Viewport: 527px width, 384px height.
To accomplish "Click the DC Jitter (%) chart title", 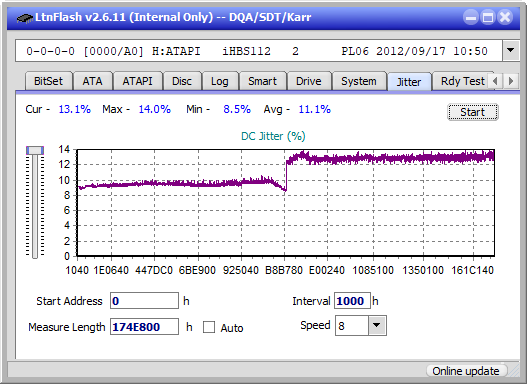I will point(273,136).
